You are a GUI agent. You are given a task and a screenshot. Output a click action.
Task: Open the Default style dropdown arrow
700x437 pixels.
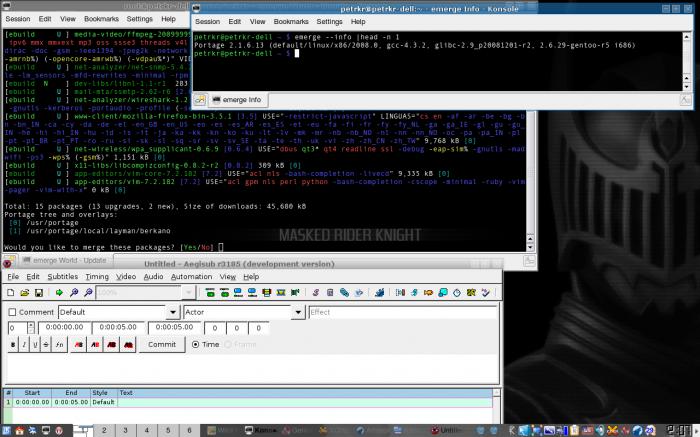173,312
